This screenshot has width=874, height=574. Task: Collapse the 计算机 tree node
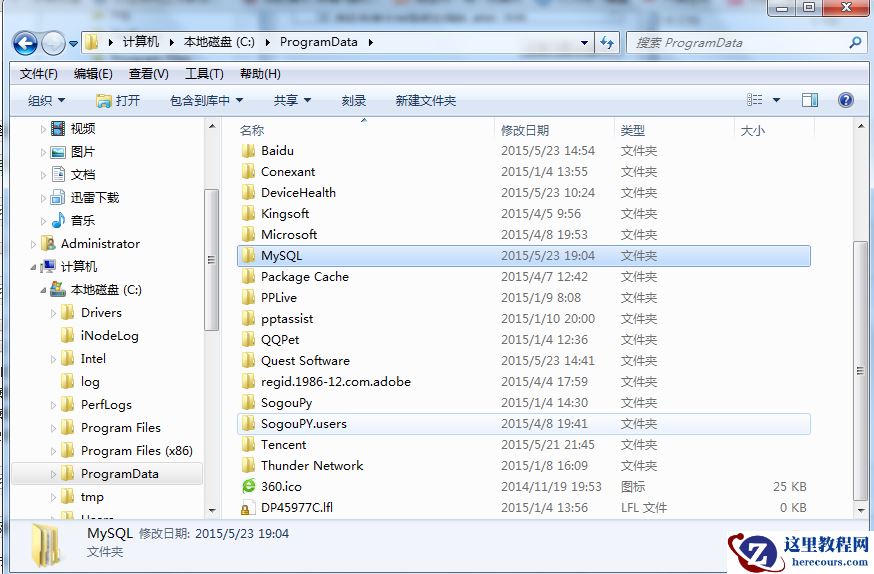[x=33, y=267]
